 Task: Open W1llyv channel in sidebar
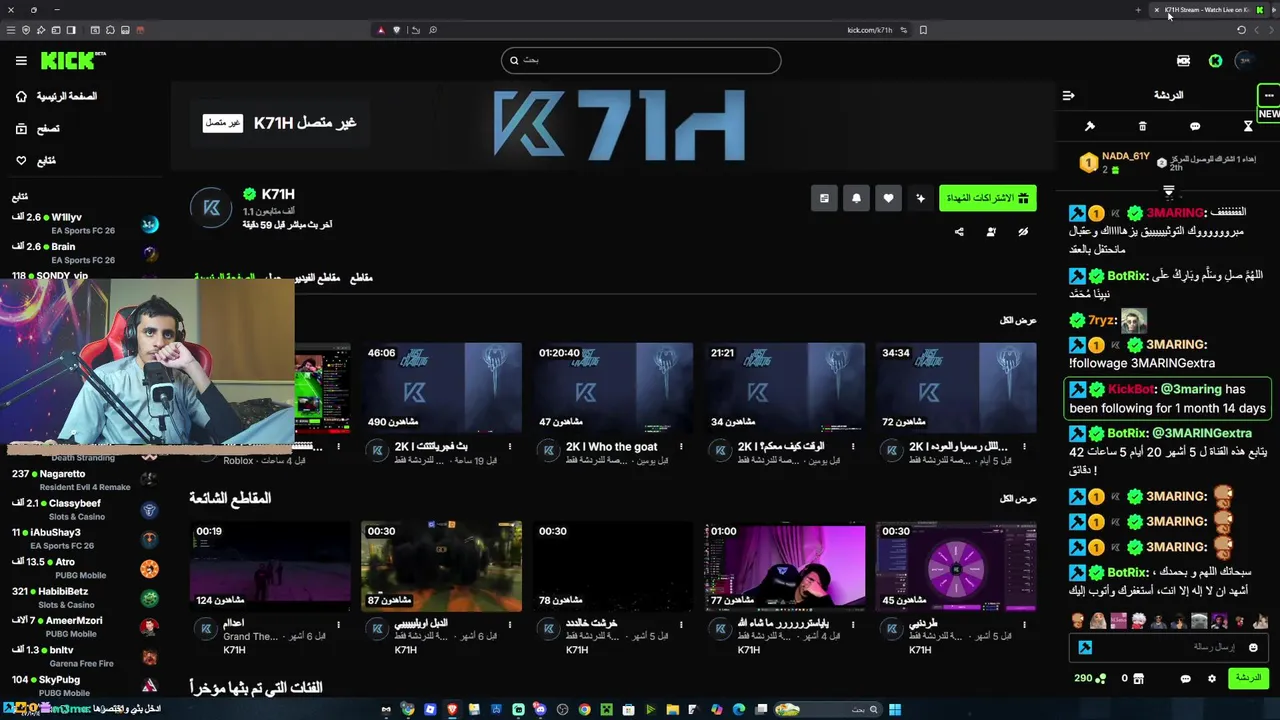[85, 223]
